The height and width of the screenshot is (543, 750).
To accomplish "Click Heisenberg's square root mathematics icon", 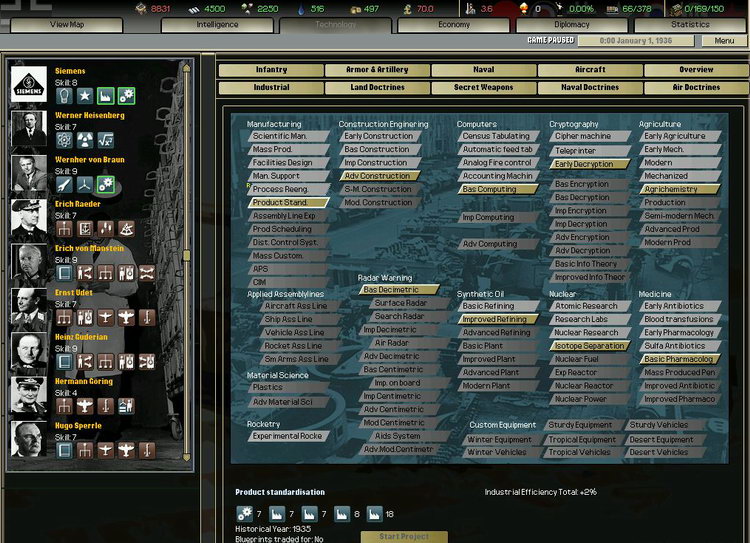I will click(106, 140).
